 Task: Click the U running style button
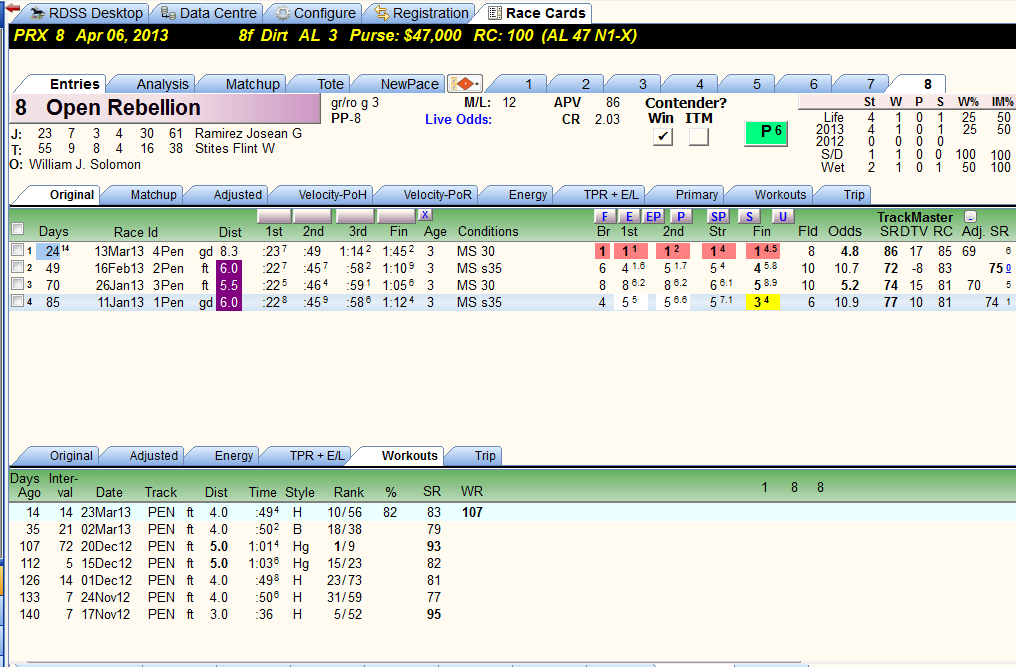[783, 216]
